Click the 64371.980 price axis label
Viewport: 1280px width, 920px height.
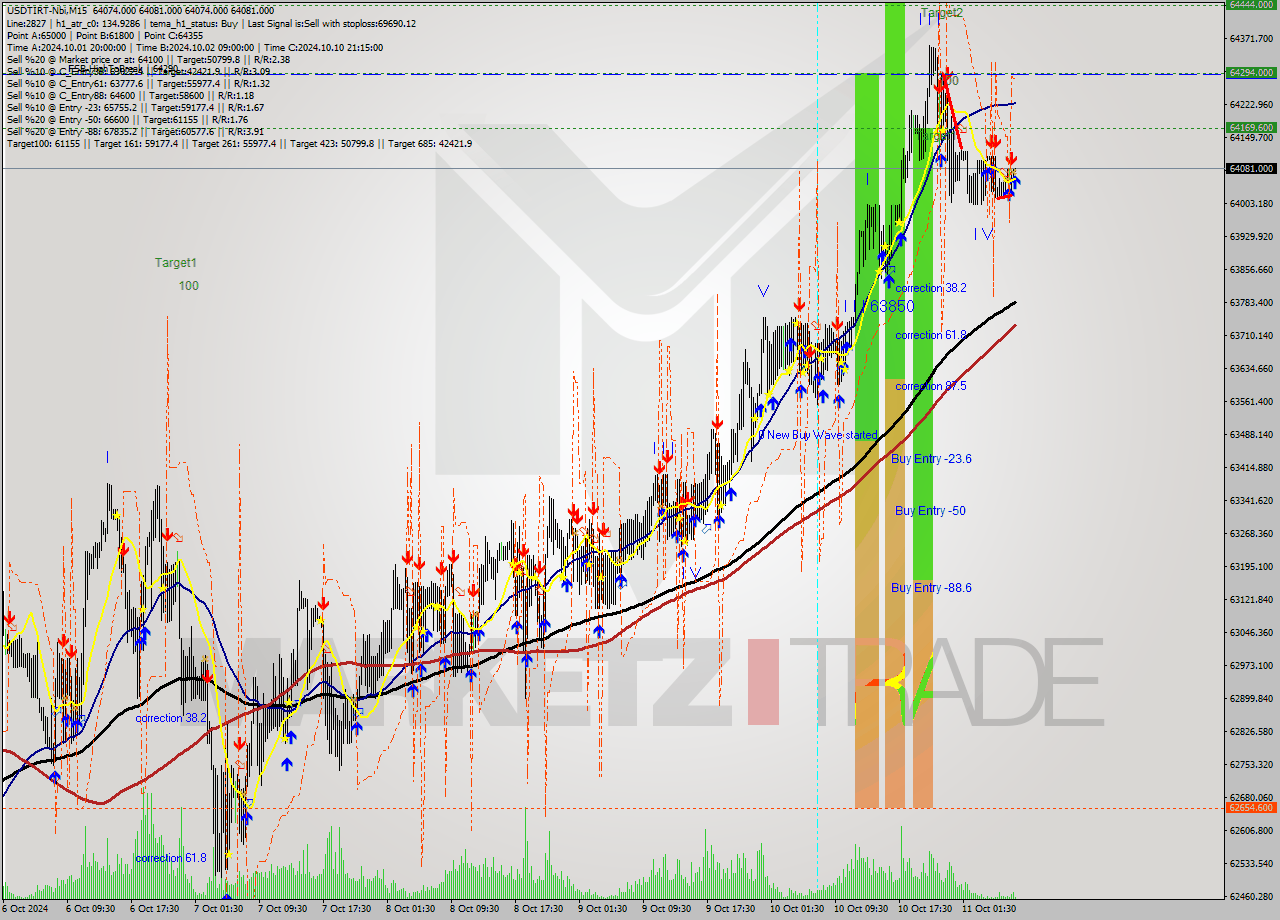1250,39
